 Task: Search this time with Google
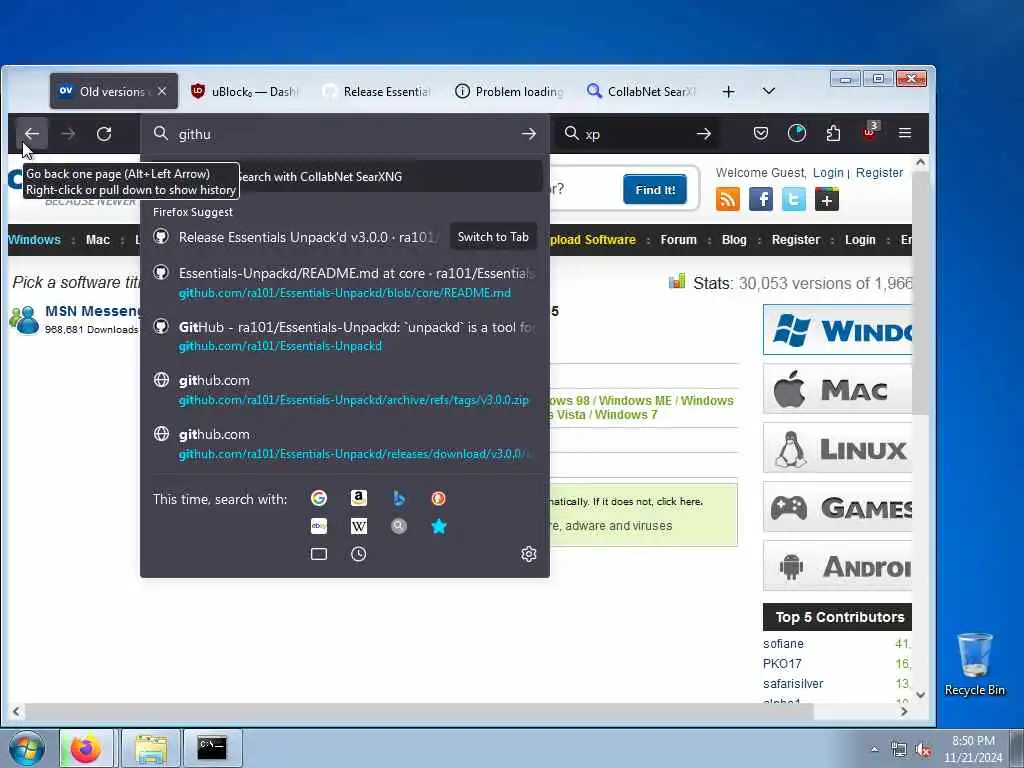(319, 498)
